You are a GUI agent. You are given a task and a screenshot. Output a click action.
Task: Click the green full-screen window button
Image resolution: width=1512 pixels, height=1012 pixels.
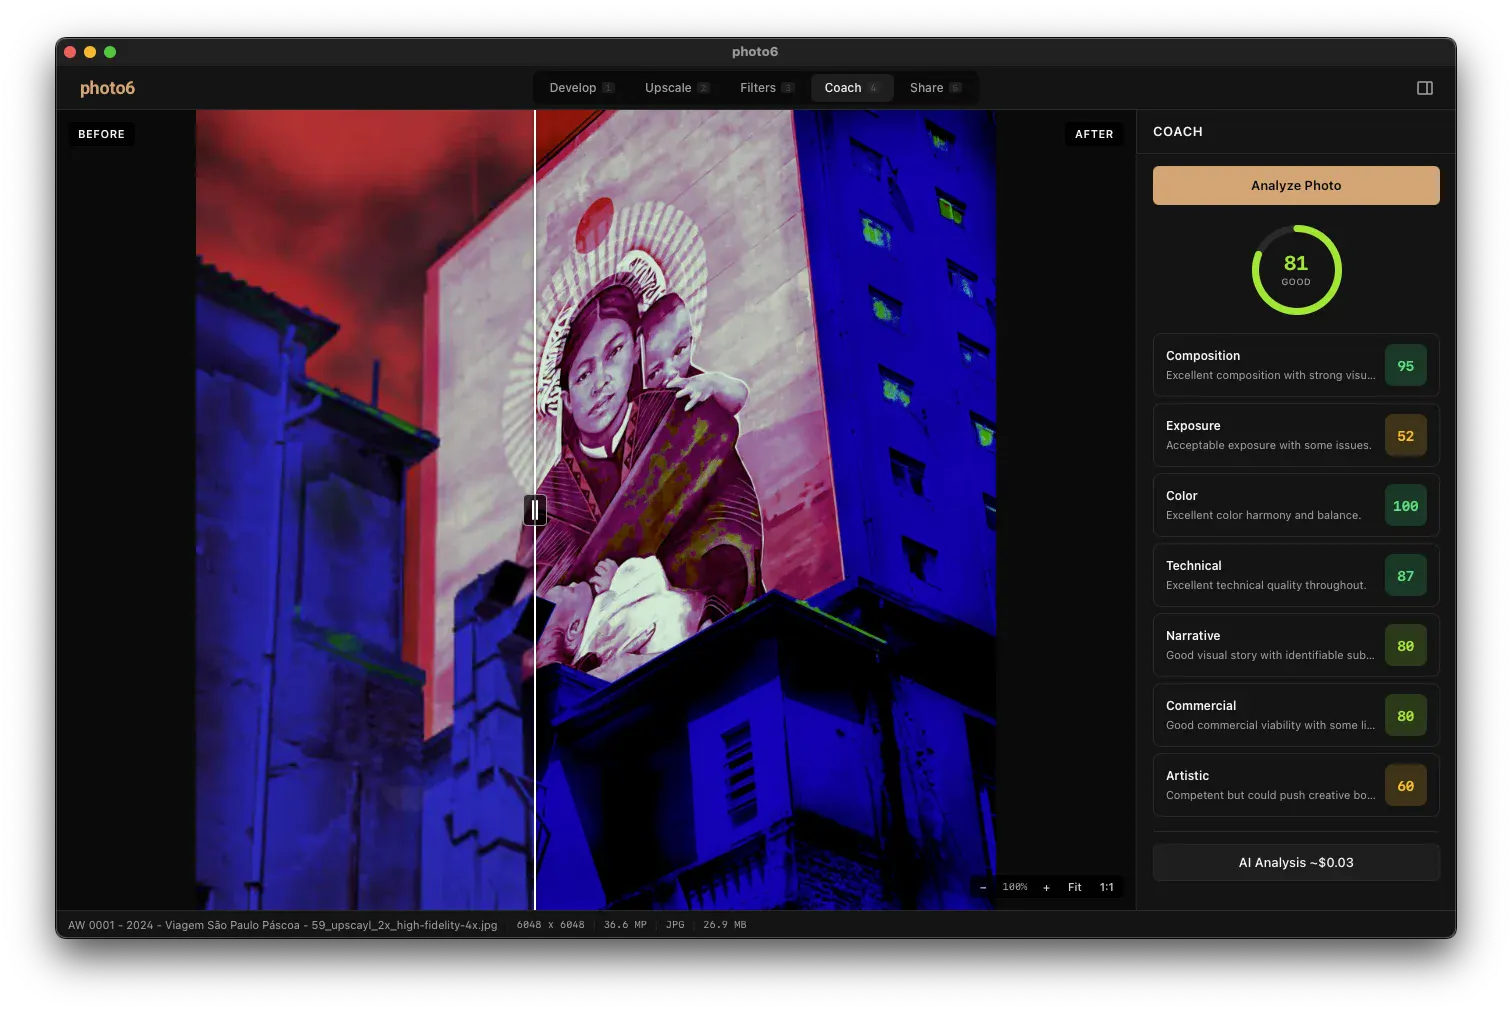(110, 52)
